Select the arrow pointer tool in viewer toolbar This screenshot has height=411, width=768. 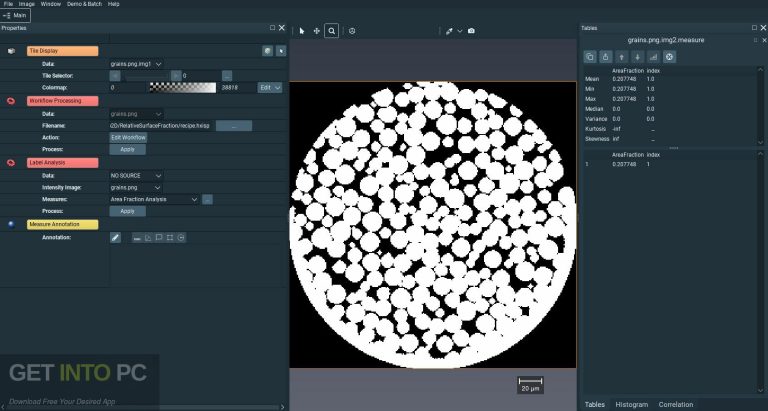302,31
